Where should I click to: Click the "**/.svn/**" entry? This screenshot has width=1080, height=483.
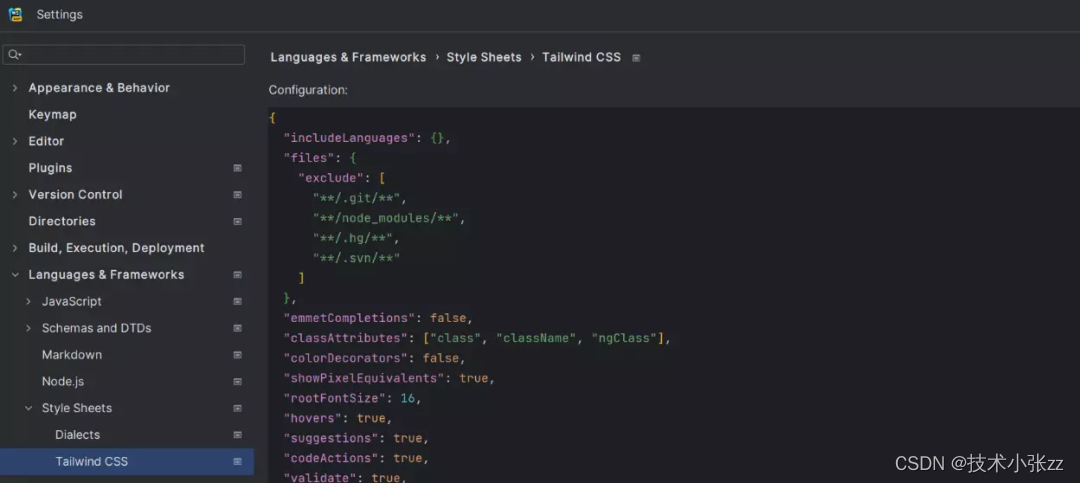(x=357, y=258)
